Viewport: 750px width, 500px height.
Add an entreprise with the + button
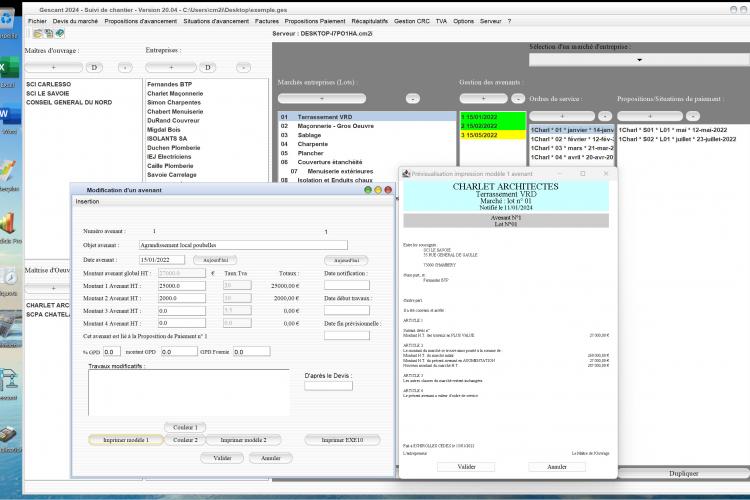(x=171, y=67)
